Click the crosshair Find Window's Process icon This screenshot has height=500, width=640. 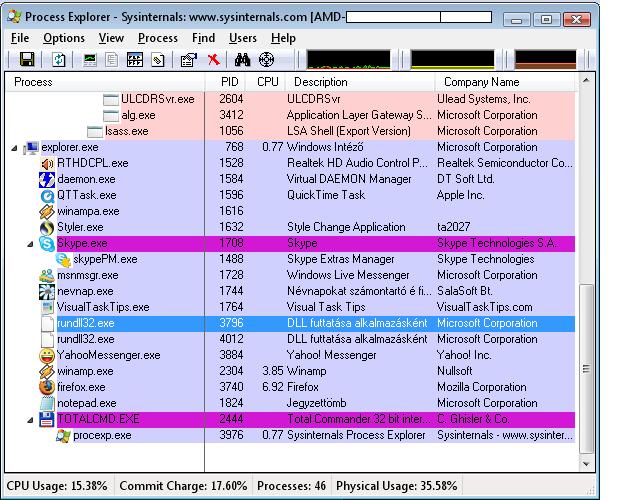pos(266,60)
